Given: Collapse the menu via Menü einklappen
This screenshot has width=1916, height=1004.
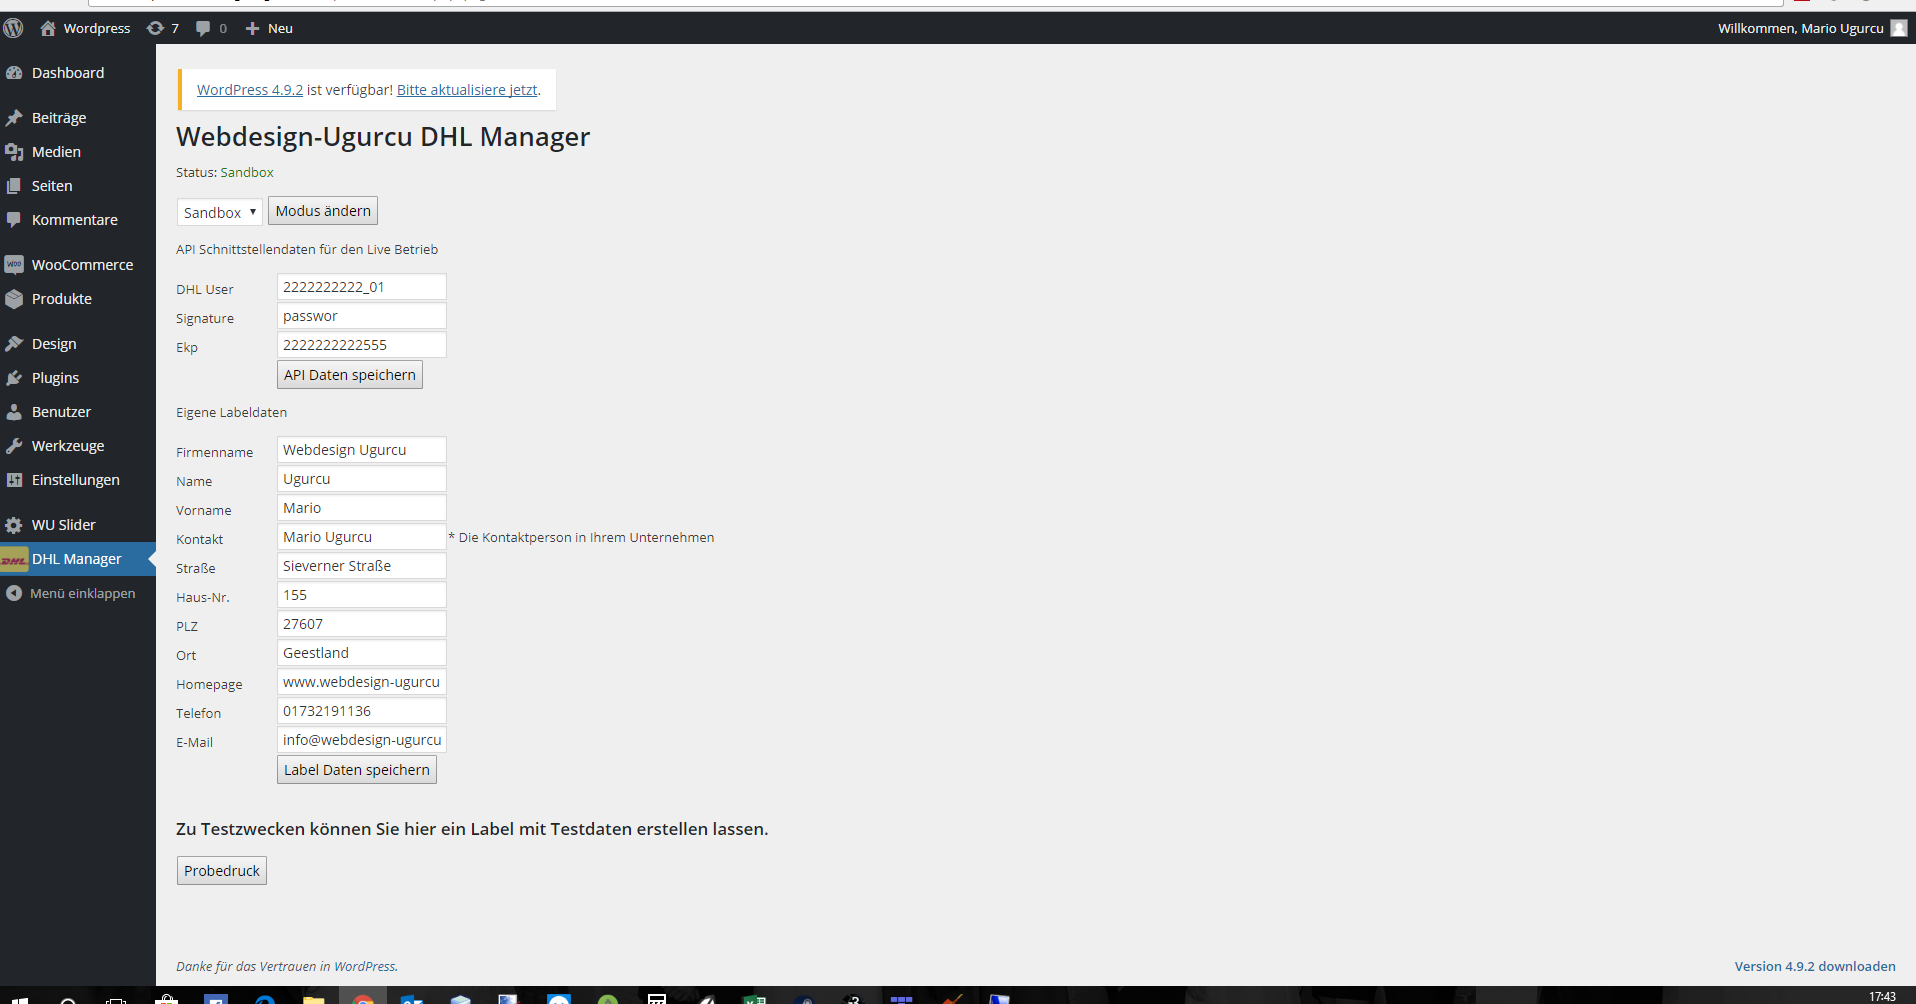Looking at the screenshot, I should coord(70,593).
